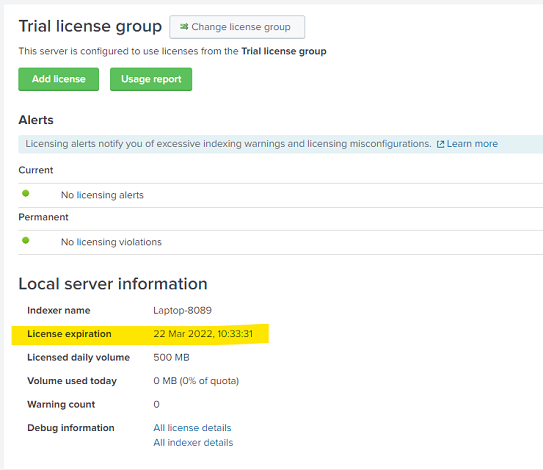The width and height of the screenshot is (543, 470).
Task: Click the green dot next to No licensing violations
Action: point(26,240)
